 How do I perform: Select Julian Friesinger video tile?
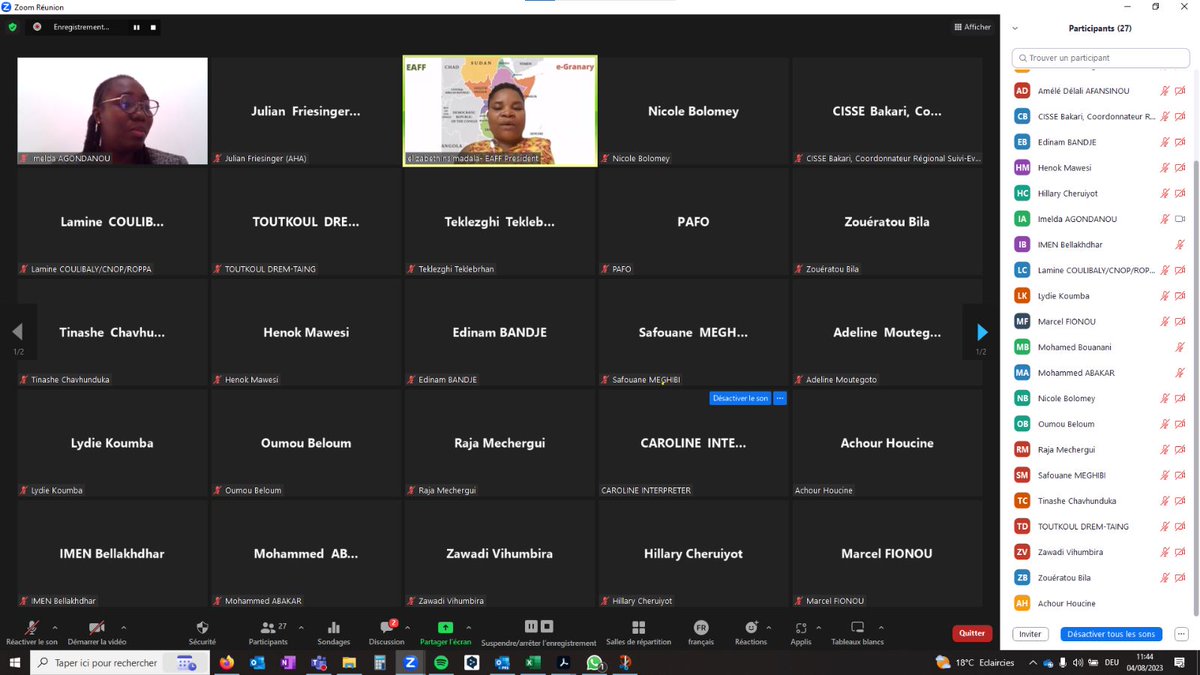306,111
